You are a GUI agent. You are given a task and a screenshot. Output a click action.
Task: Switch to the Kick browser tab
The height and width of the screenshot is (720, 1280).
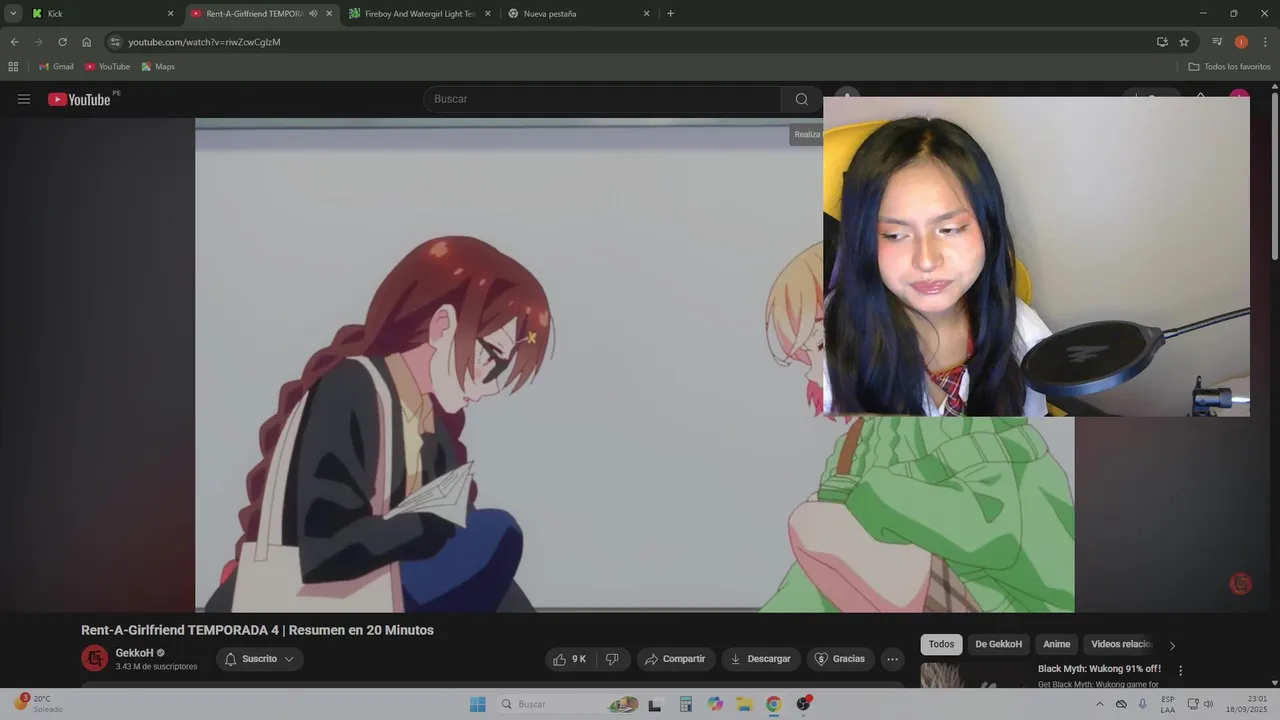pos(101,14)
